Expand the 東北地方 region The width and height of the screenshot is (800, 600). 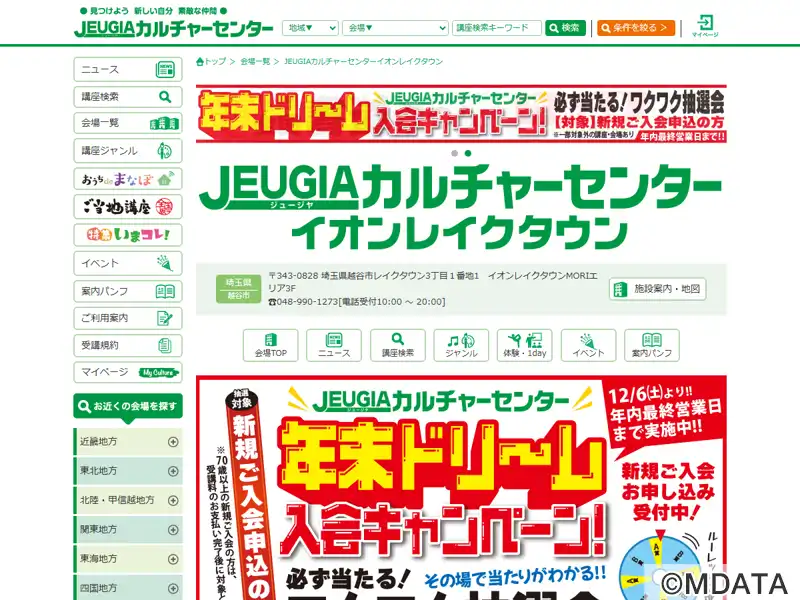[128, 471]
